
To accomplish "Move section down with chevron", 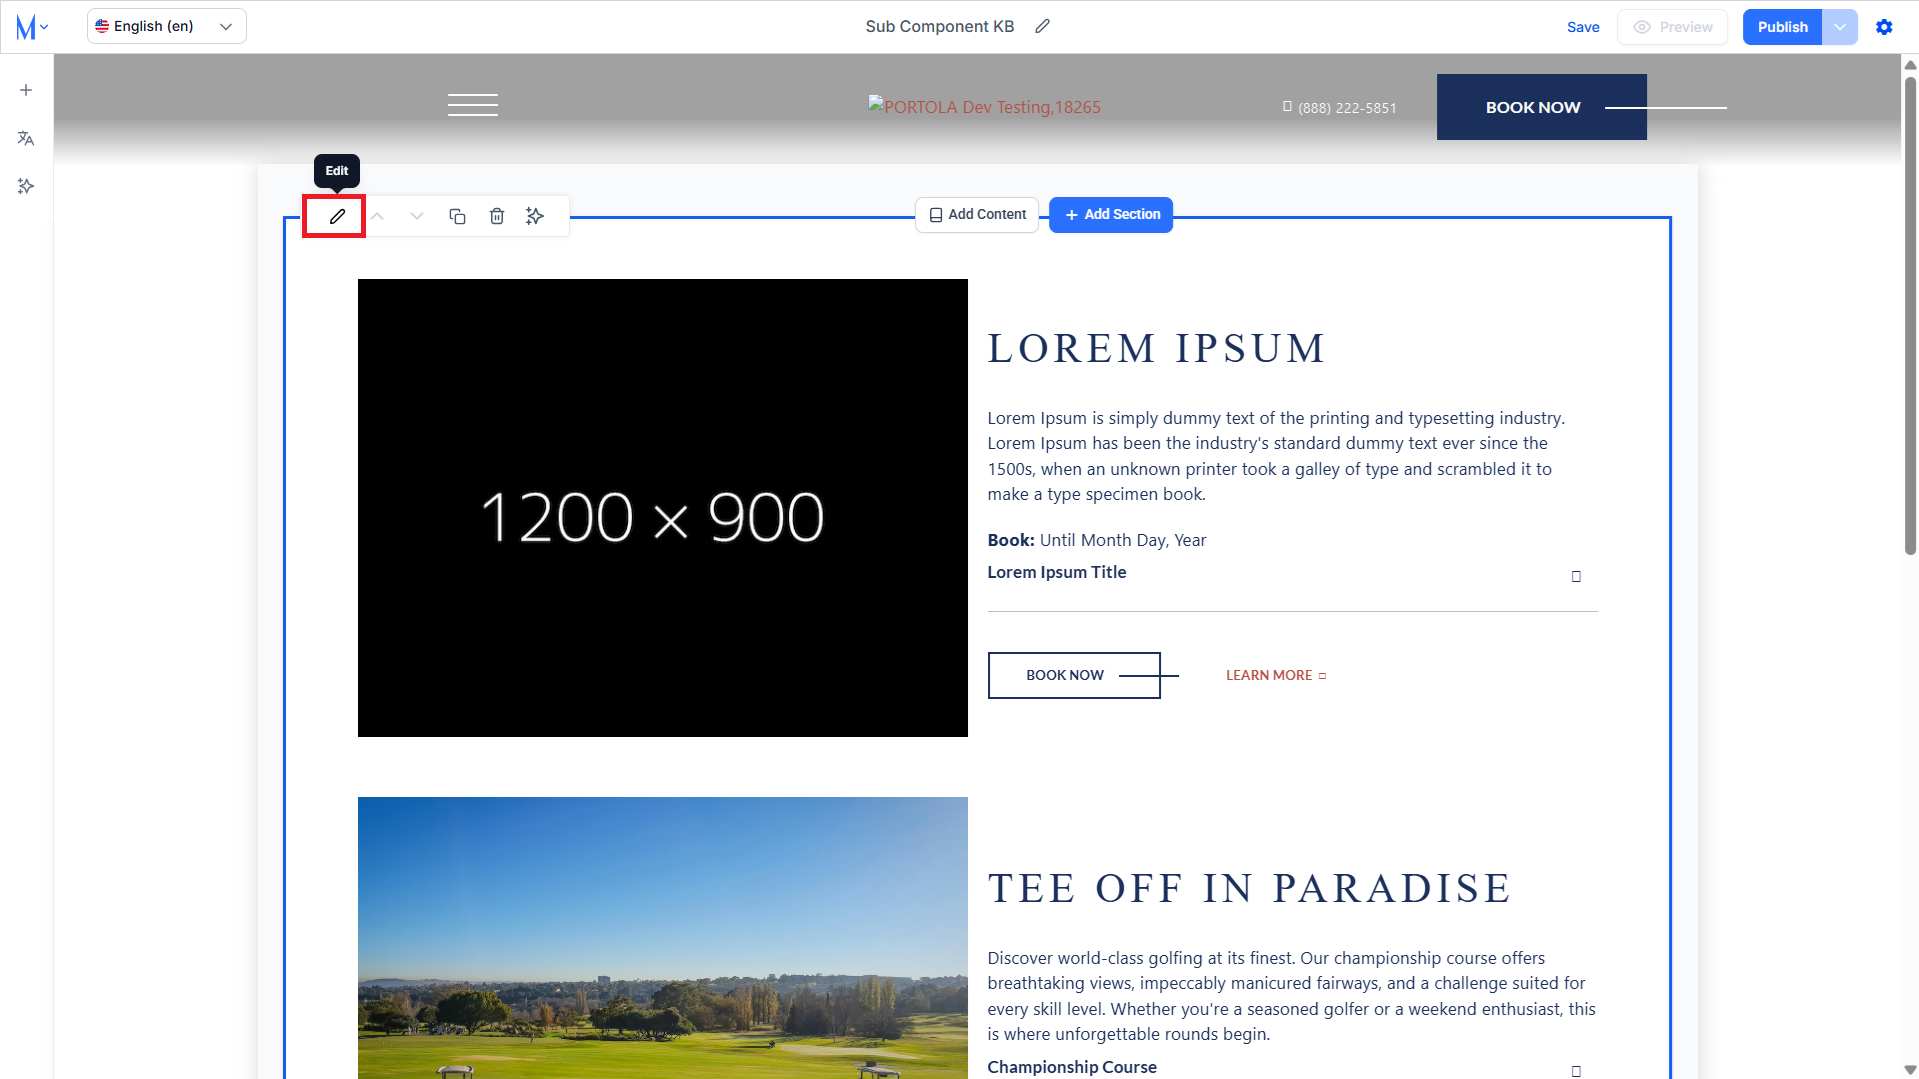I will (x=417, y=216).
